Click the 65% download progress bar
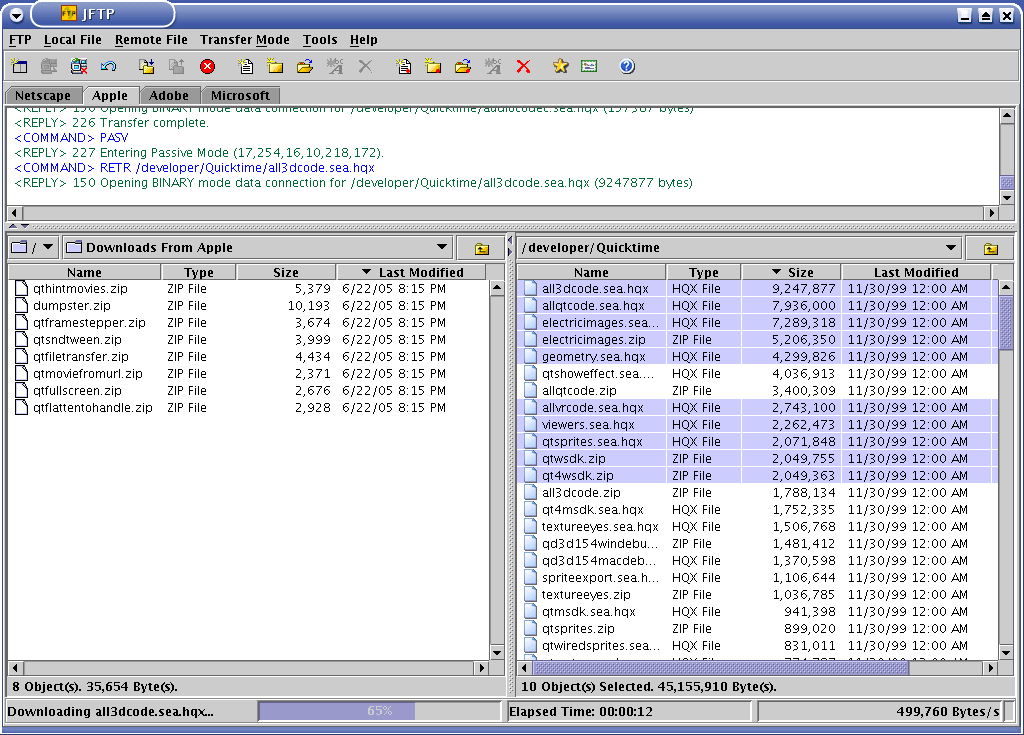This screenshot has width=1024, height=735. [x=379, y=711]
